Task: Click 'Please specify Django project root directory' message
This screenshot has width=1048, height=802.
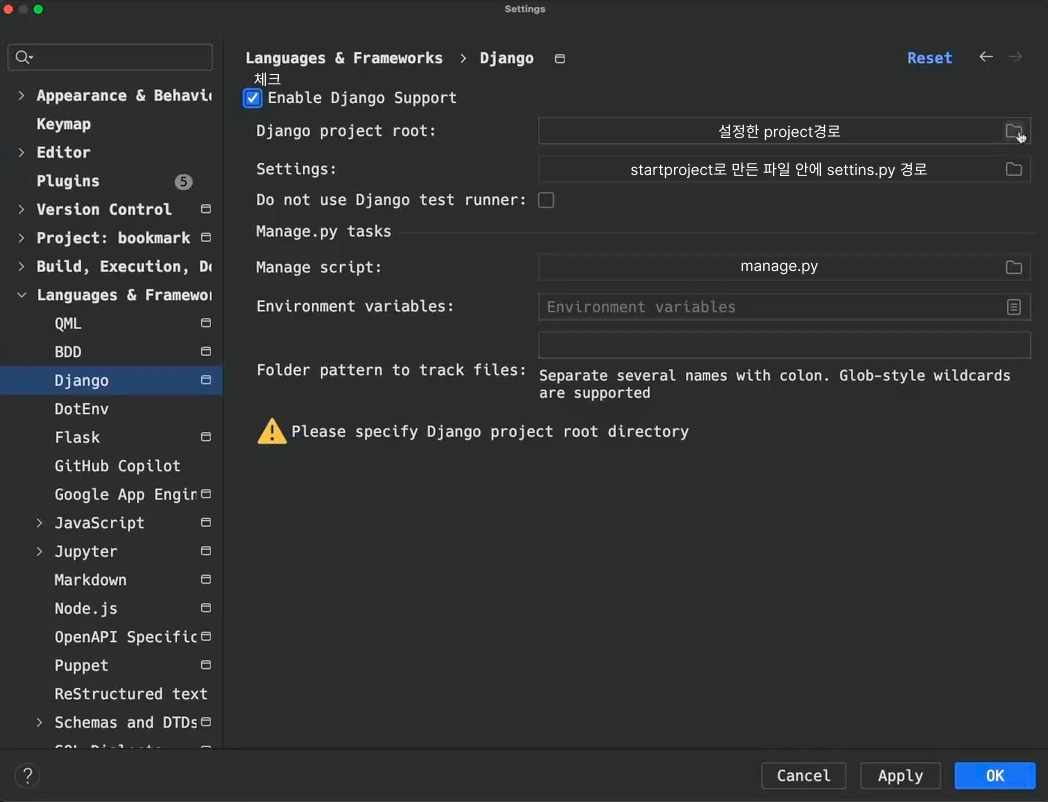Action: coord(490,432)
